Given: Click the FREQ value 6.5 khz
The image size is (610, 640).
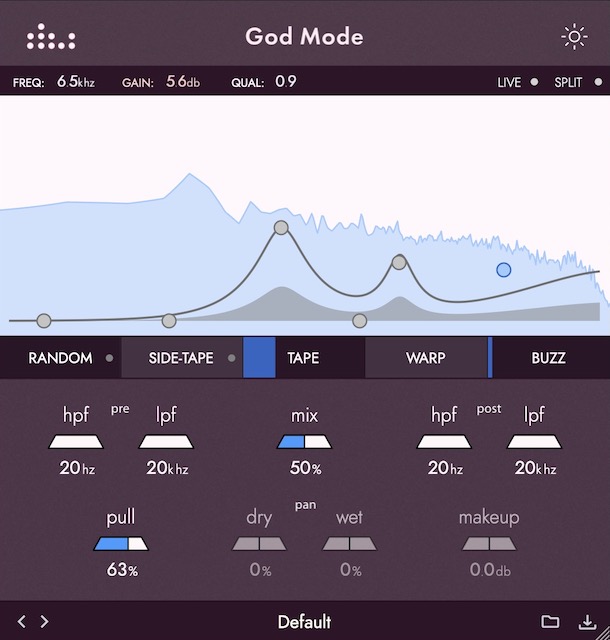Looking at the screenshot, I should (x=74, y=82).
